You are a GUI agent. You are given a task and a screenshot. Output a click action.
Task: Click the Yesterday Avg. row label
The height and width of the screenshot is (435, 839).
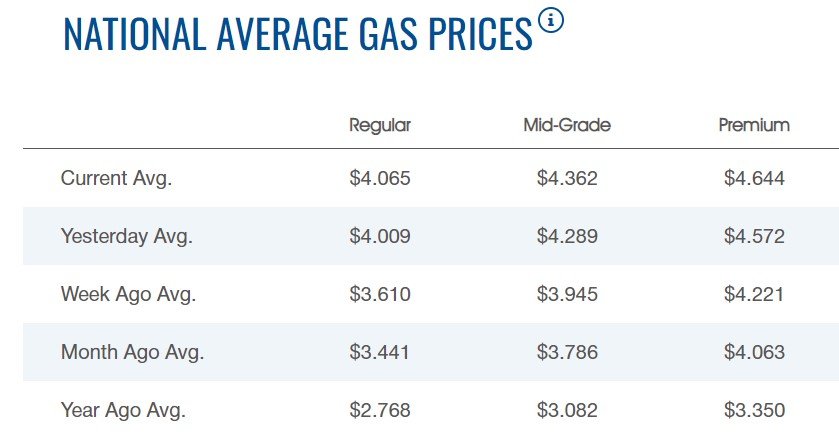pyautogui.click(x=127, y=237)
